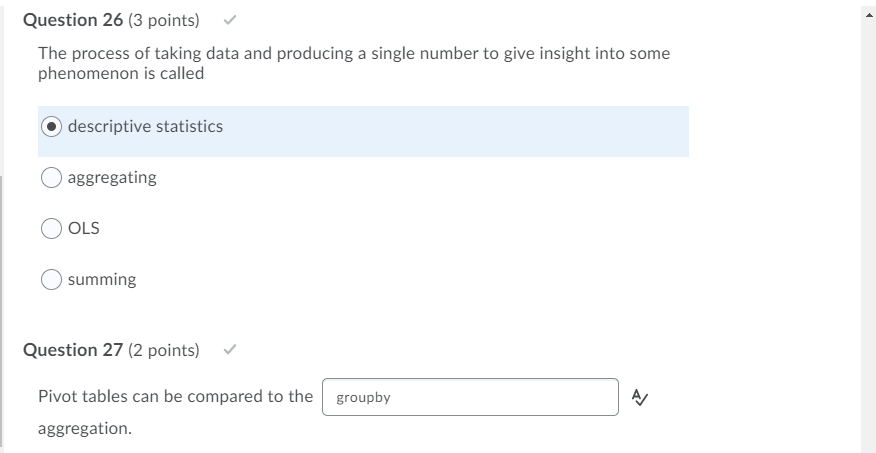This screenshot has width=876, height=453.
Task: Click the '(2 points)' label of Question 27
Action: pyautogui.click(x=164, y=350)
